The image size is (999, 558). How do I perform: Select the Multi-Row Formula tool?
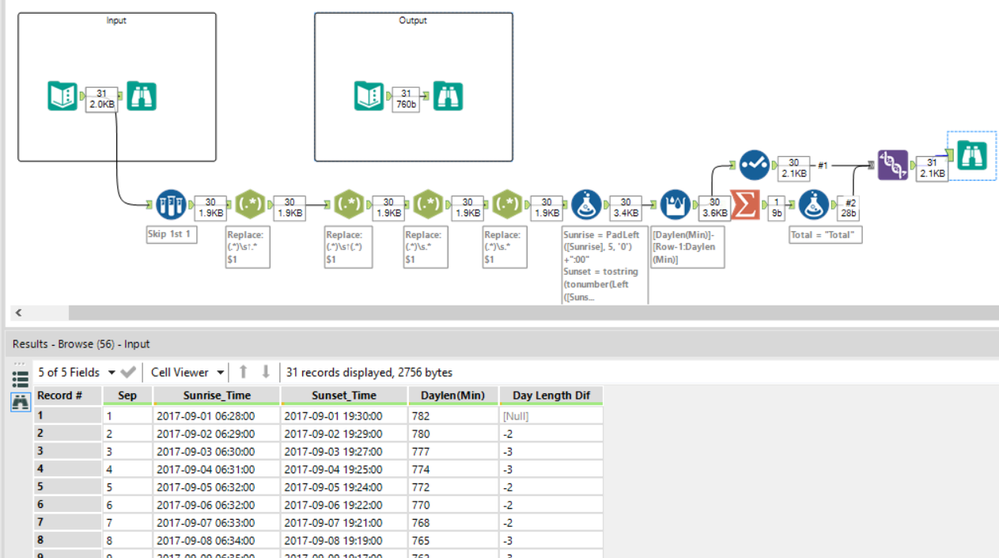point(675,205)
